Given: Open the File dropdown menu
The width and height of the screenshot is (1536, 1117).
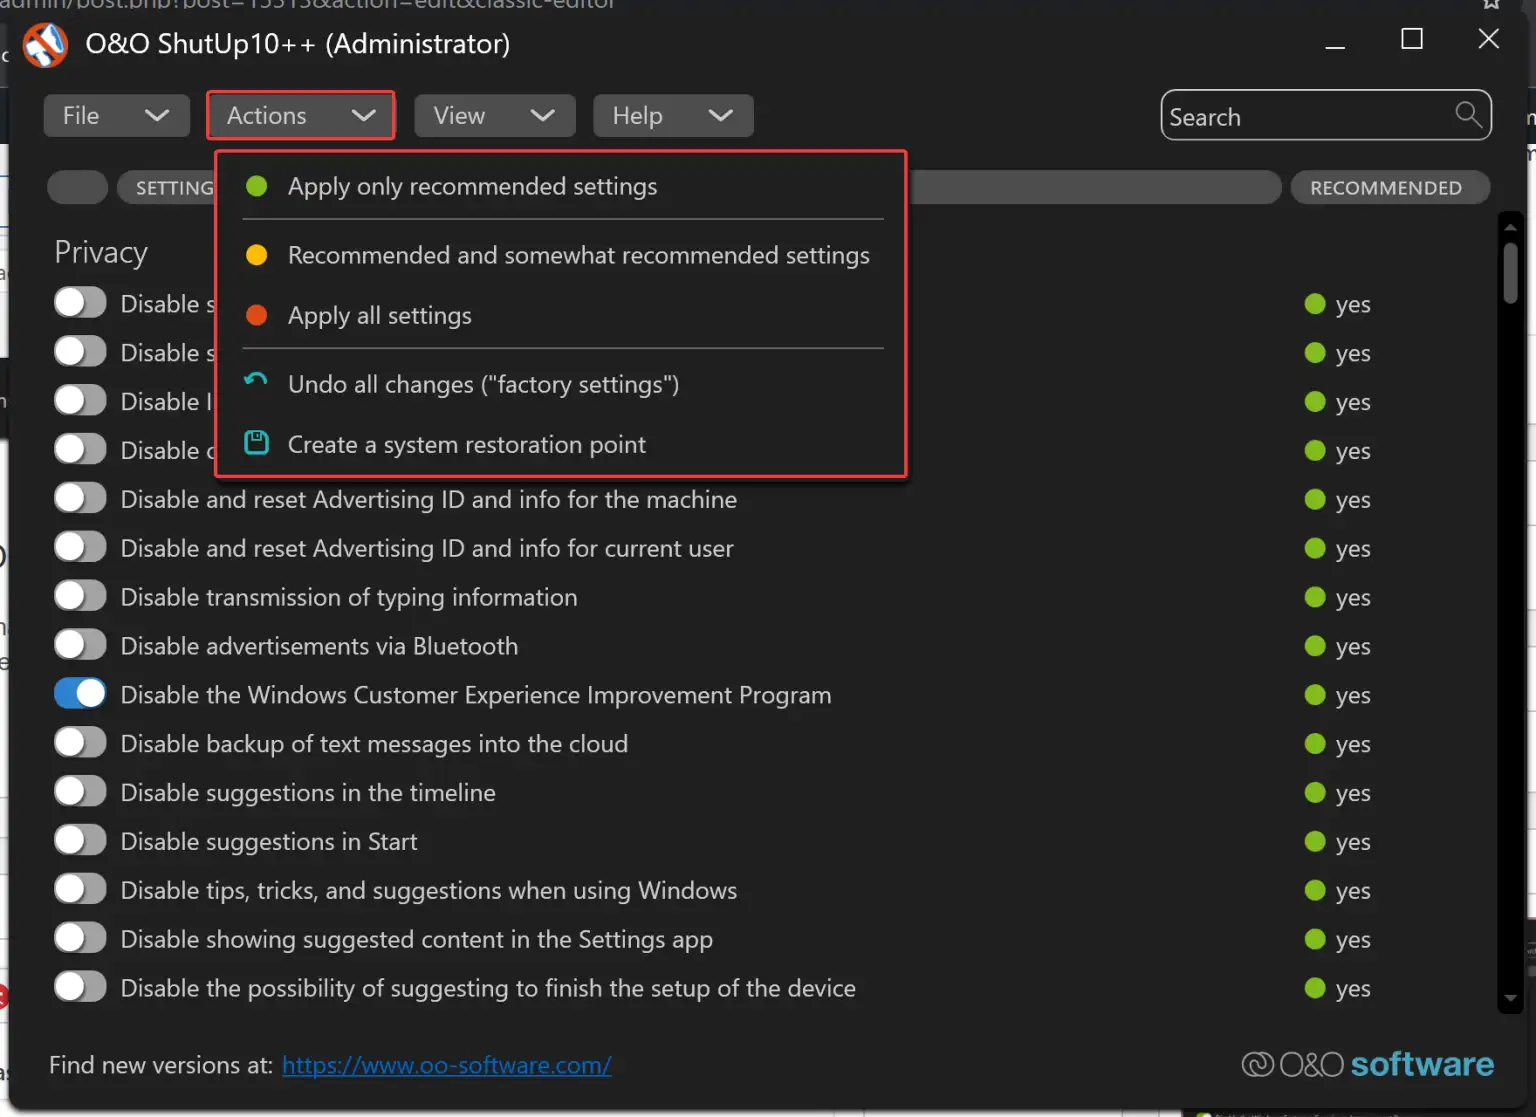Looking at the screenshot, I should coord(116,116).
